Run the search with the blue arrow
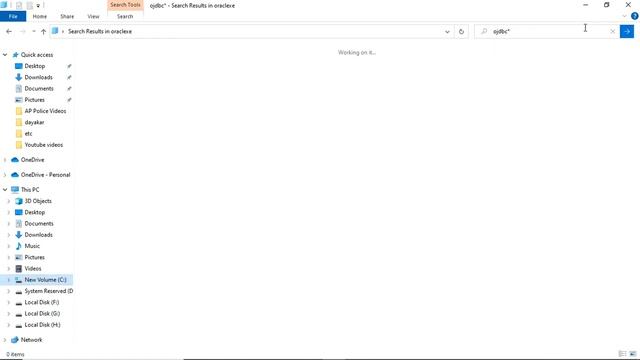Viewport: 640px width, 360px height. click(627, 31)
